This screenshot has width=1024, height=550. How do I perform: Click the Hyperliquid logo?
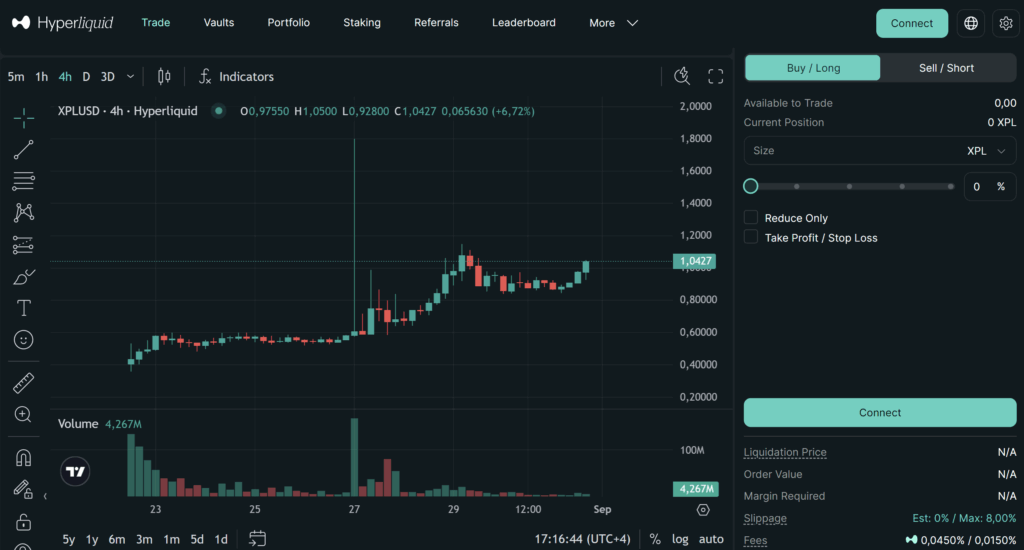click(63, 23)
